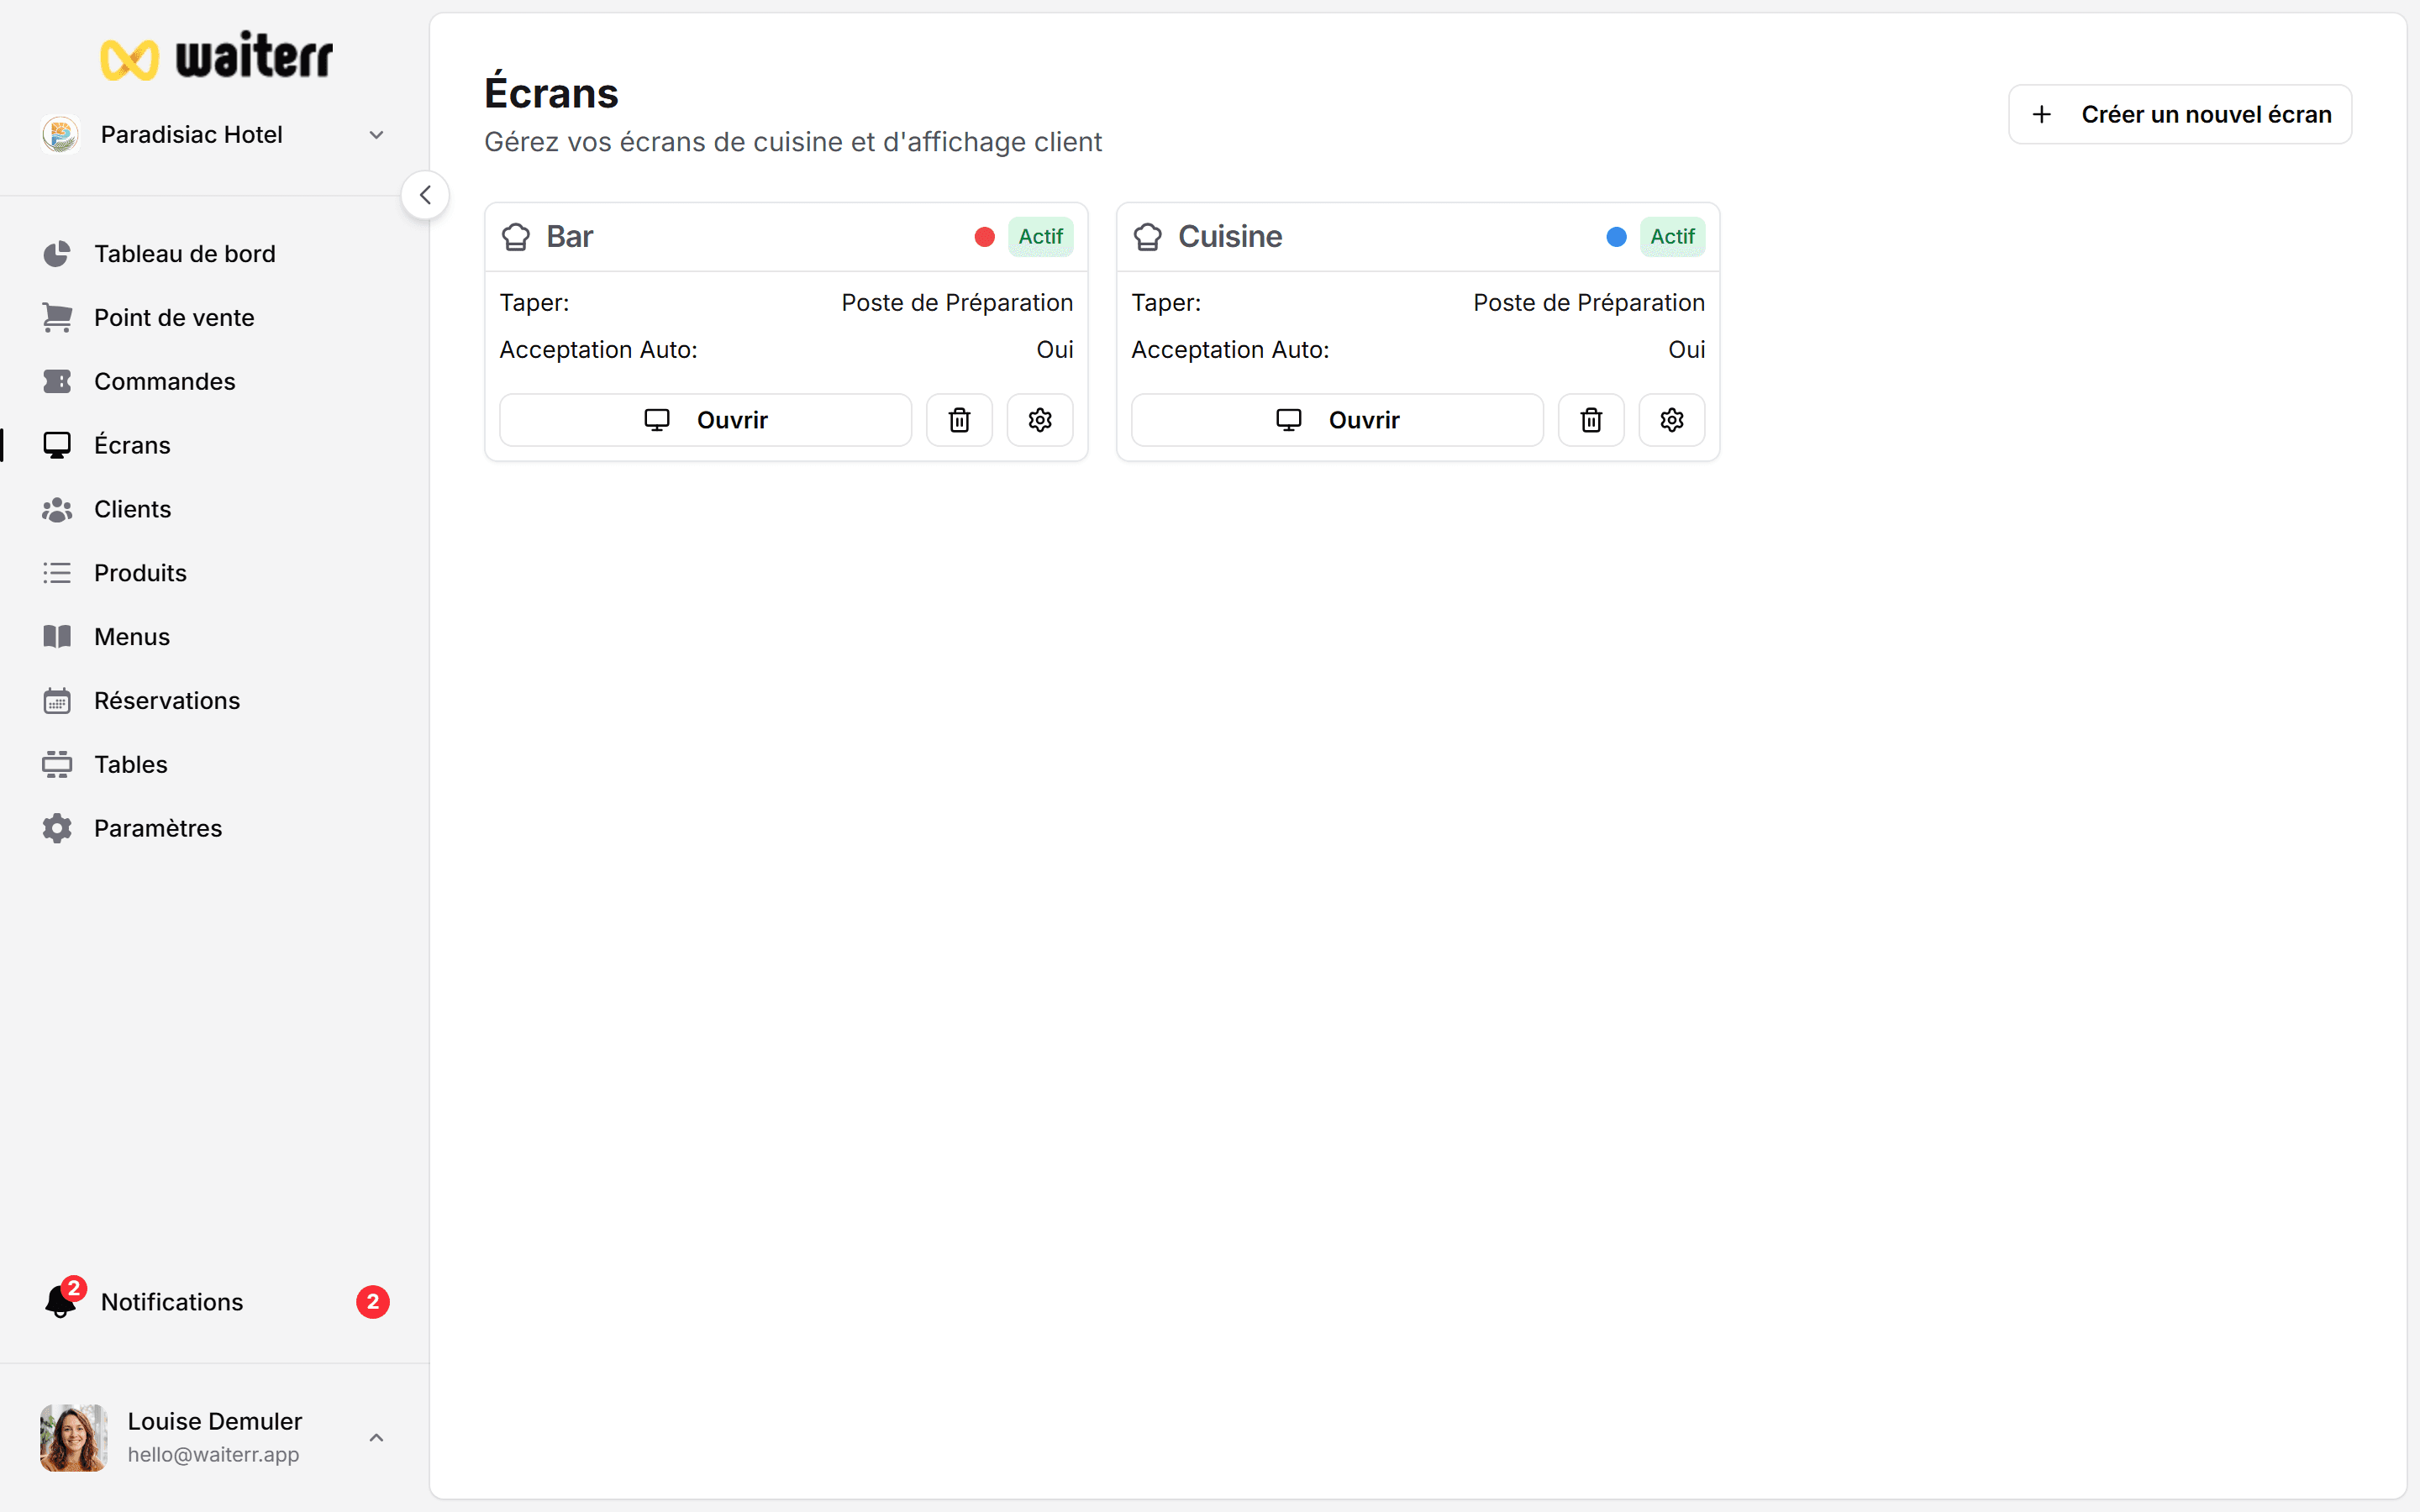2420x1512 pixels.
Task: Click the Cuisine screen title
Action: pyautogui.click(x=1230, y=237)
